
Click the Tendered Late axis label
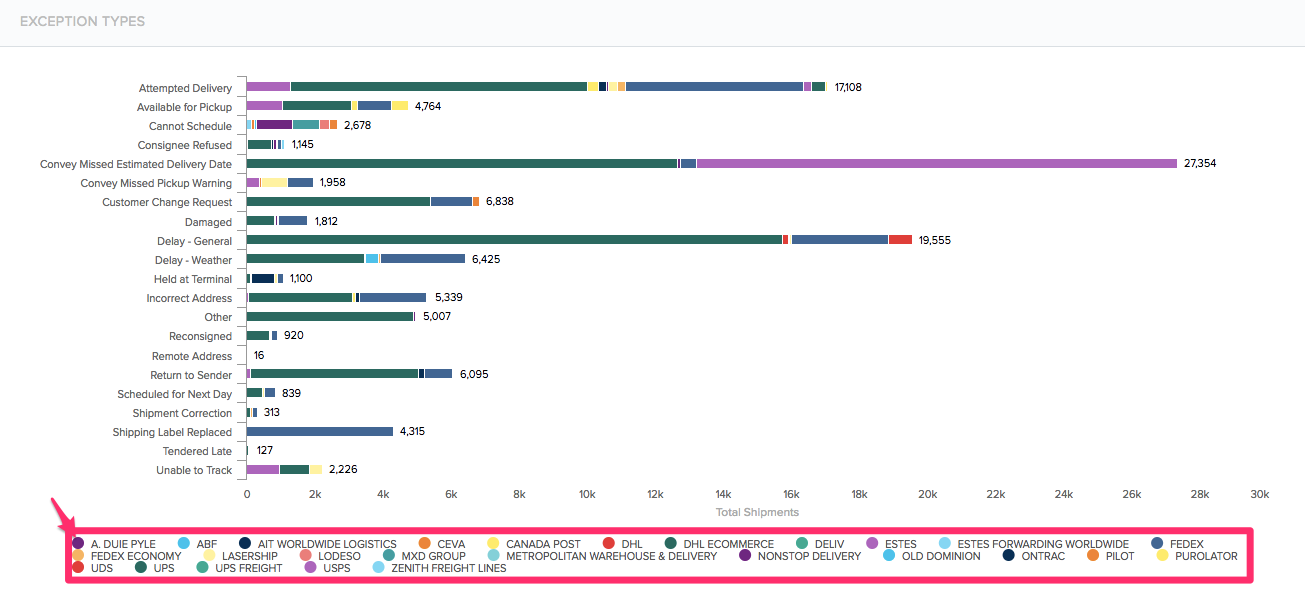(x=197, y=451)
